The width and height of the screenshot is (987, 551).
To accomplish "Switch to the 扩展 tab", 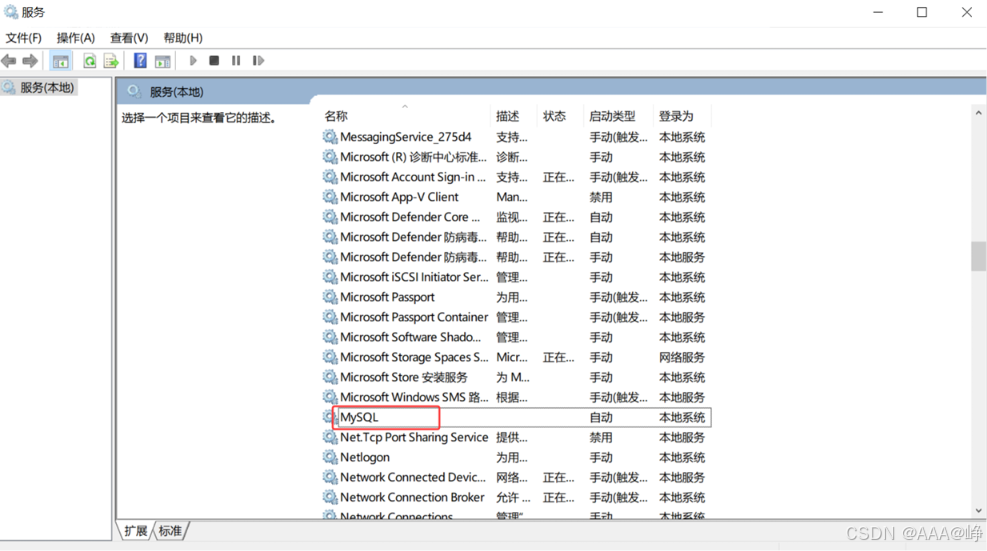I will click(x=135, y=531).
